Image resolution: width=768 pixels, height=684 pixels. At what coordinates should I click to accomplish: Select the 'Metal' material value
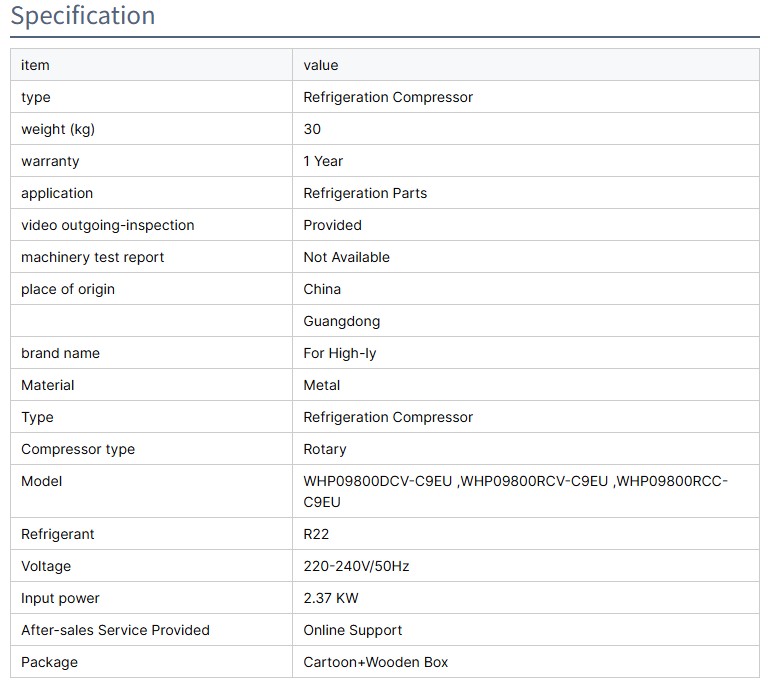click(x=322, y=385)
